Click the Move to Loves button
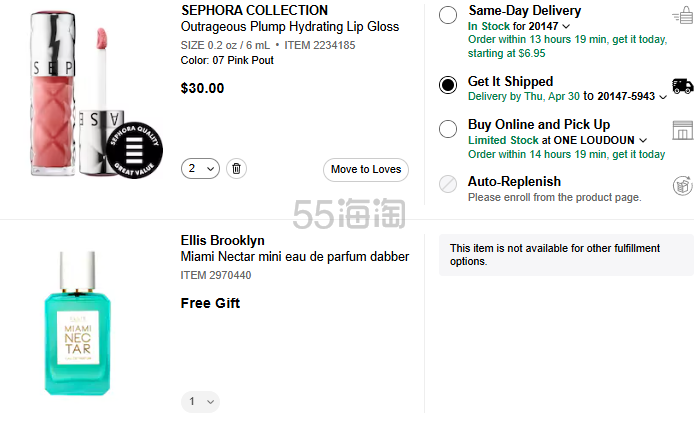The image size is (698, 427). [x=366, y=169]
